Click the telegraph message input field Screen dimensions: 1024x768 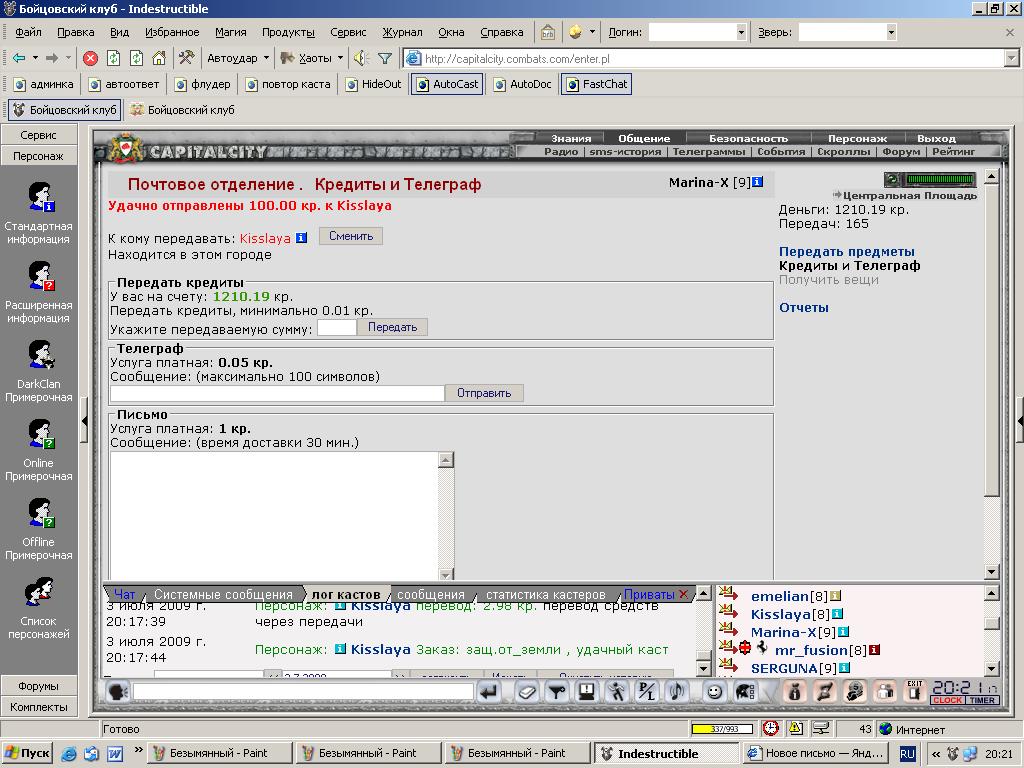pyautogui.click(x=277, y=393)
